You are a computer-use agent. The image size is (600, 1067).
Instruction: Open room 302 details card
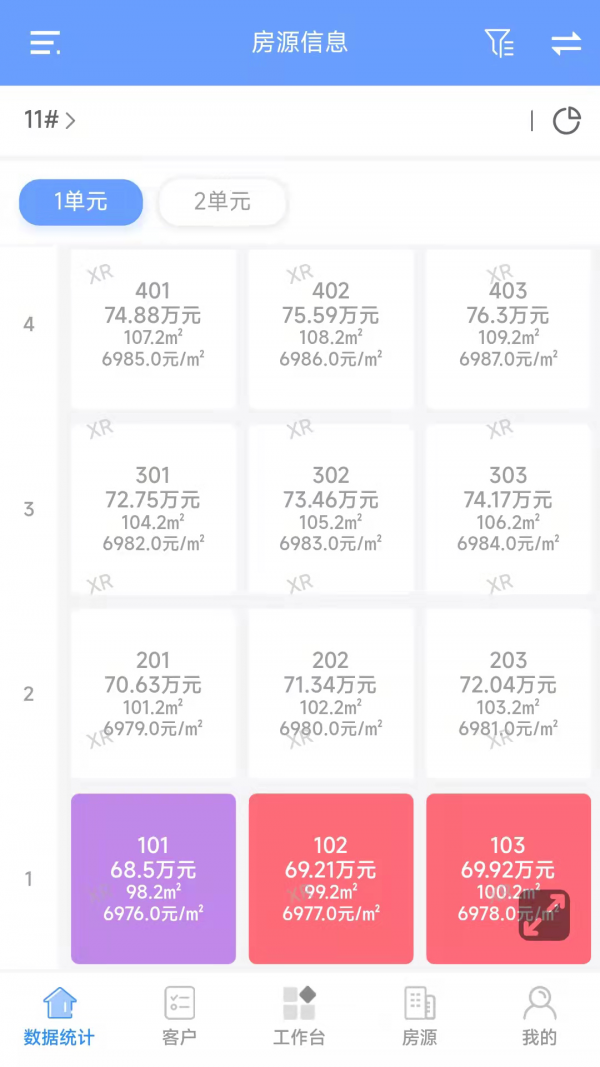coord(331,509)
